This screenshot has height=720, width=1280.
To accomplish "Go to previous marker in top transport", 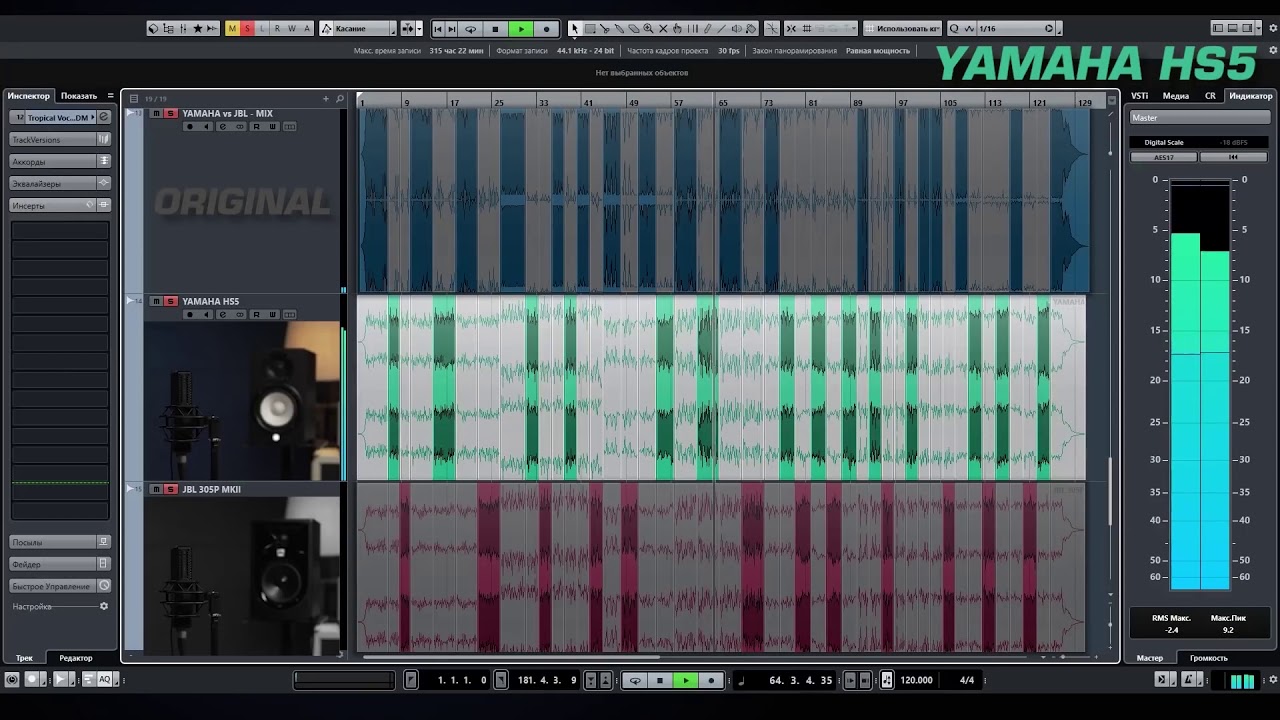I will point(438,29).
